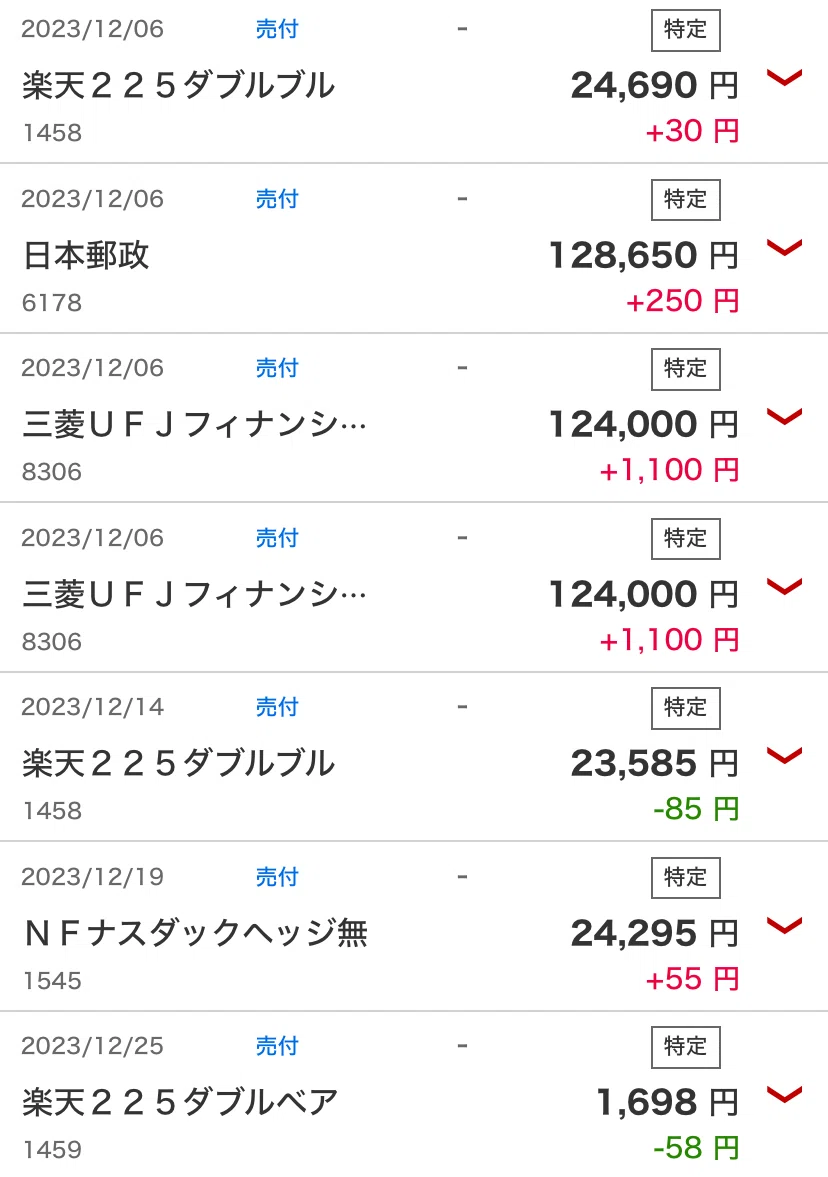
Task: Expand the 楽天225ダブルブル 23,585 円 chevron
Action: pos(784,755)
